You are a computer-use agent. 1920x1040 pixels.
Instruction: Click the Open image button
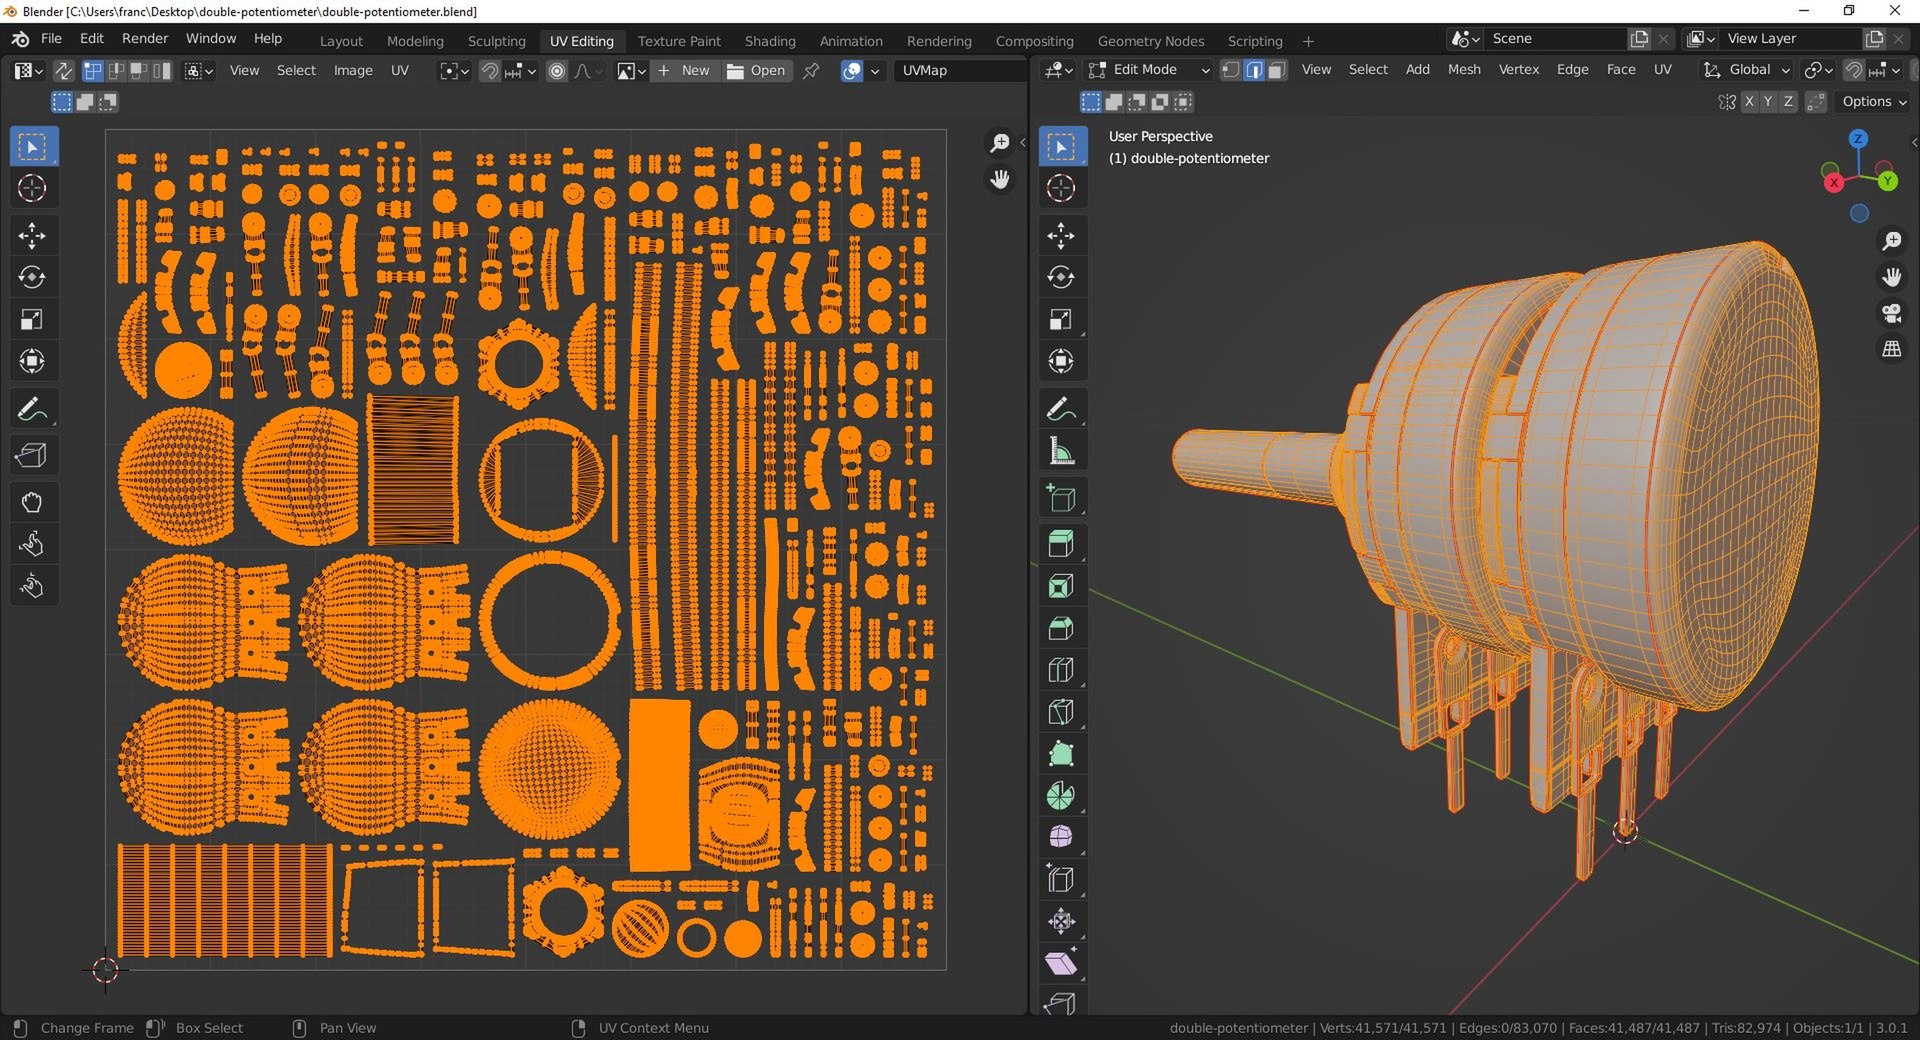756,71
